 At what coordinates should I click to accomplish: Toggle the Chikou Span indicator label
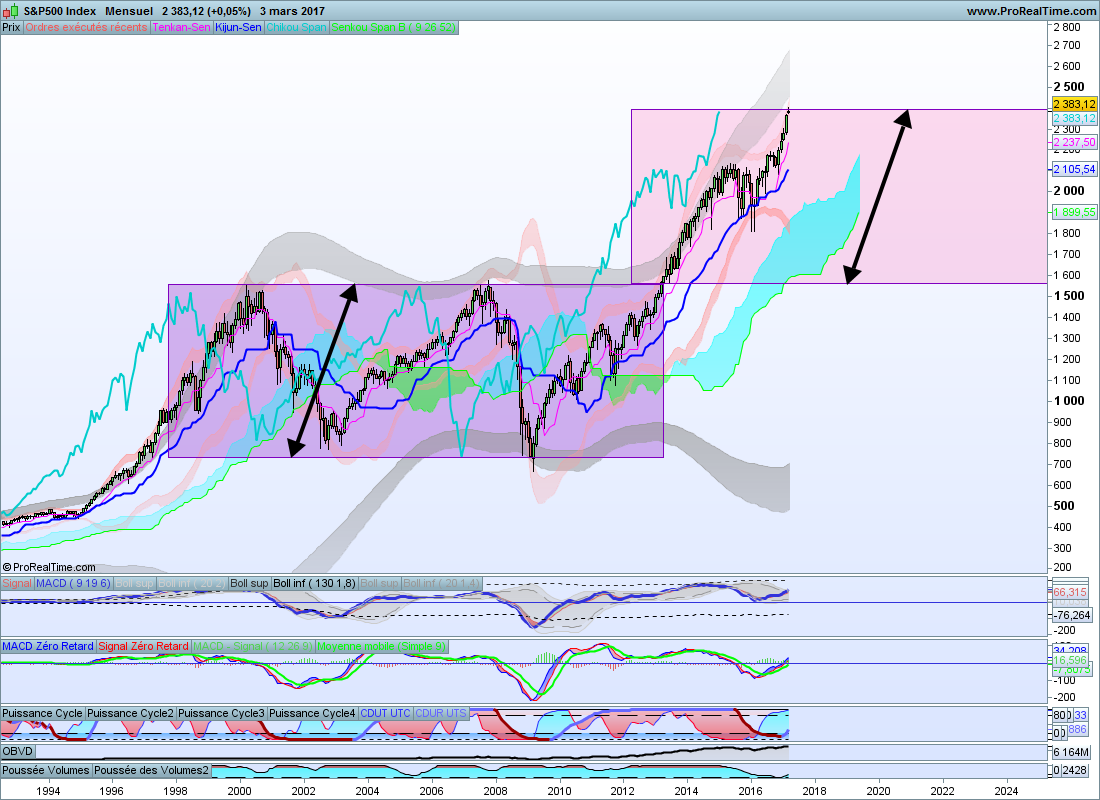(296, 27)
